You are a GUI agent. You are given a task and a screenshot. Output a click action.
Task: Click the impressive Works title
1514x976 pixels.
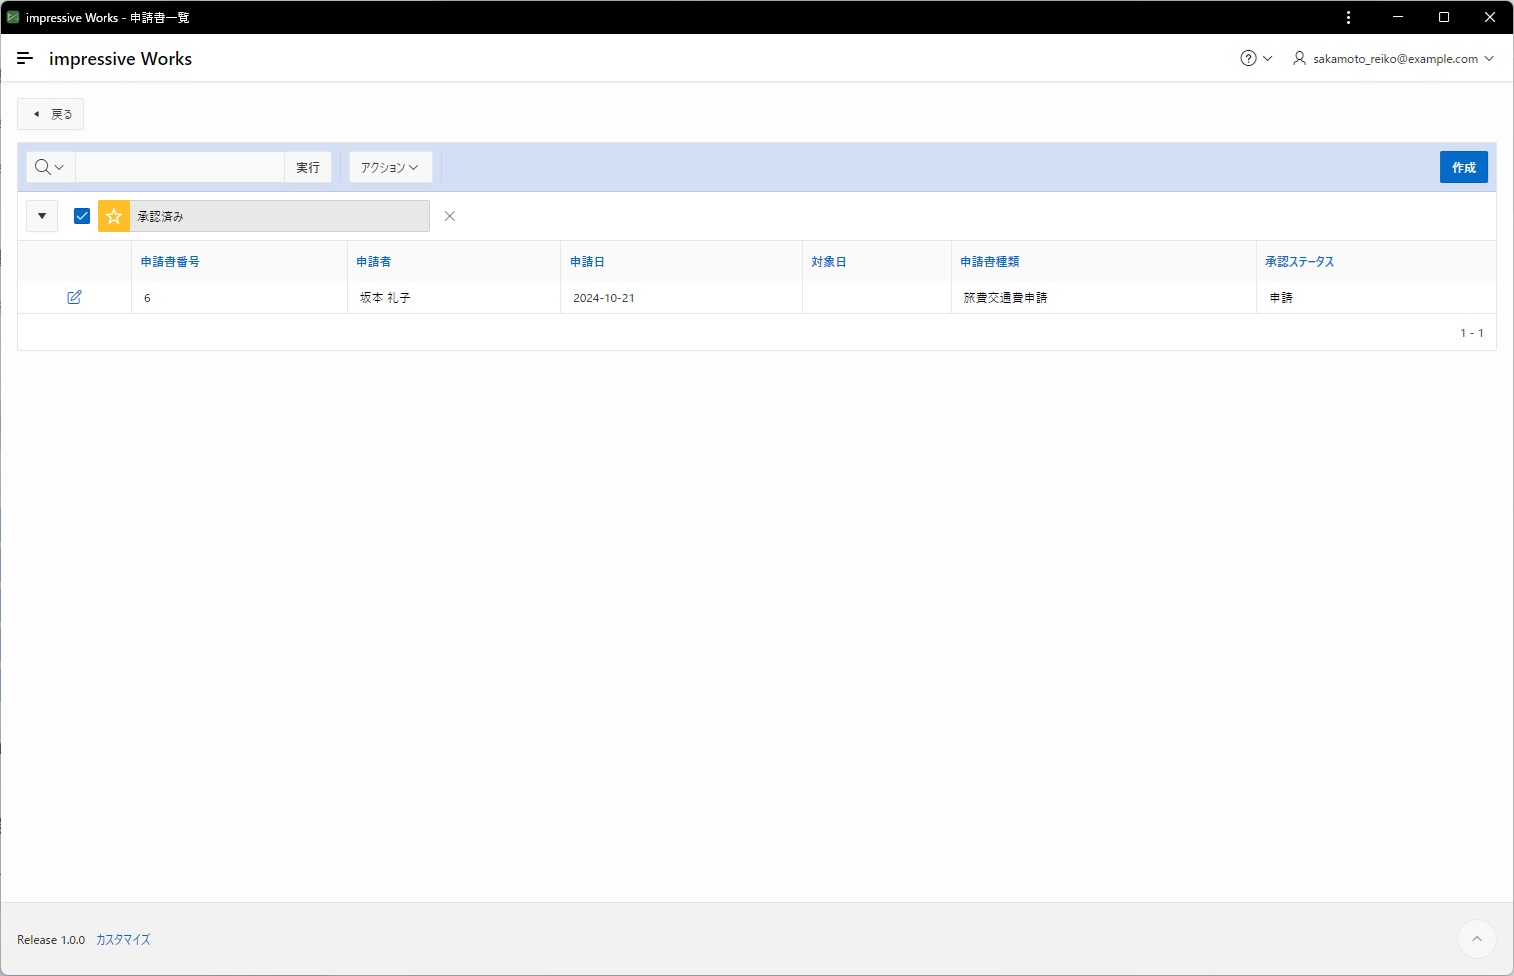click(120, 59)
